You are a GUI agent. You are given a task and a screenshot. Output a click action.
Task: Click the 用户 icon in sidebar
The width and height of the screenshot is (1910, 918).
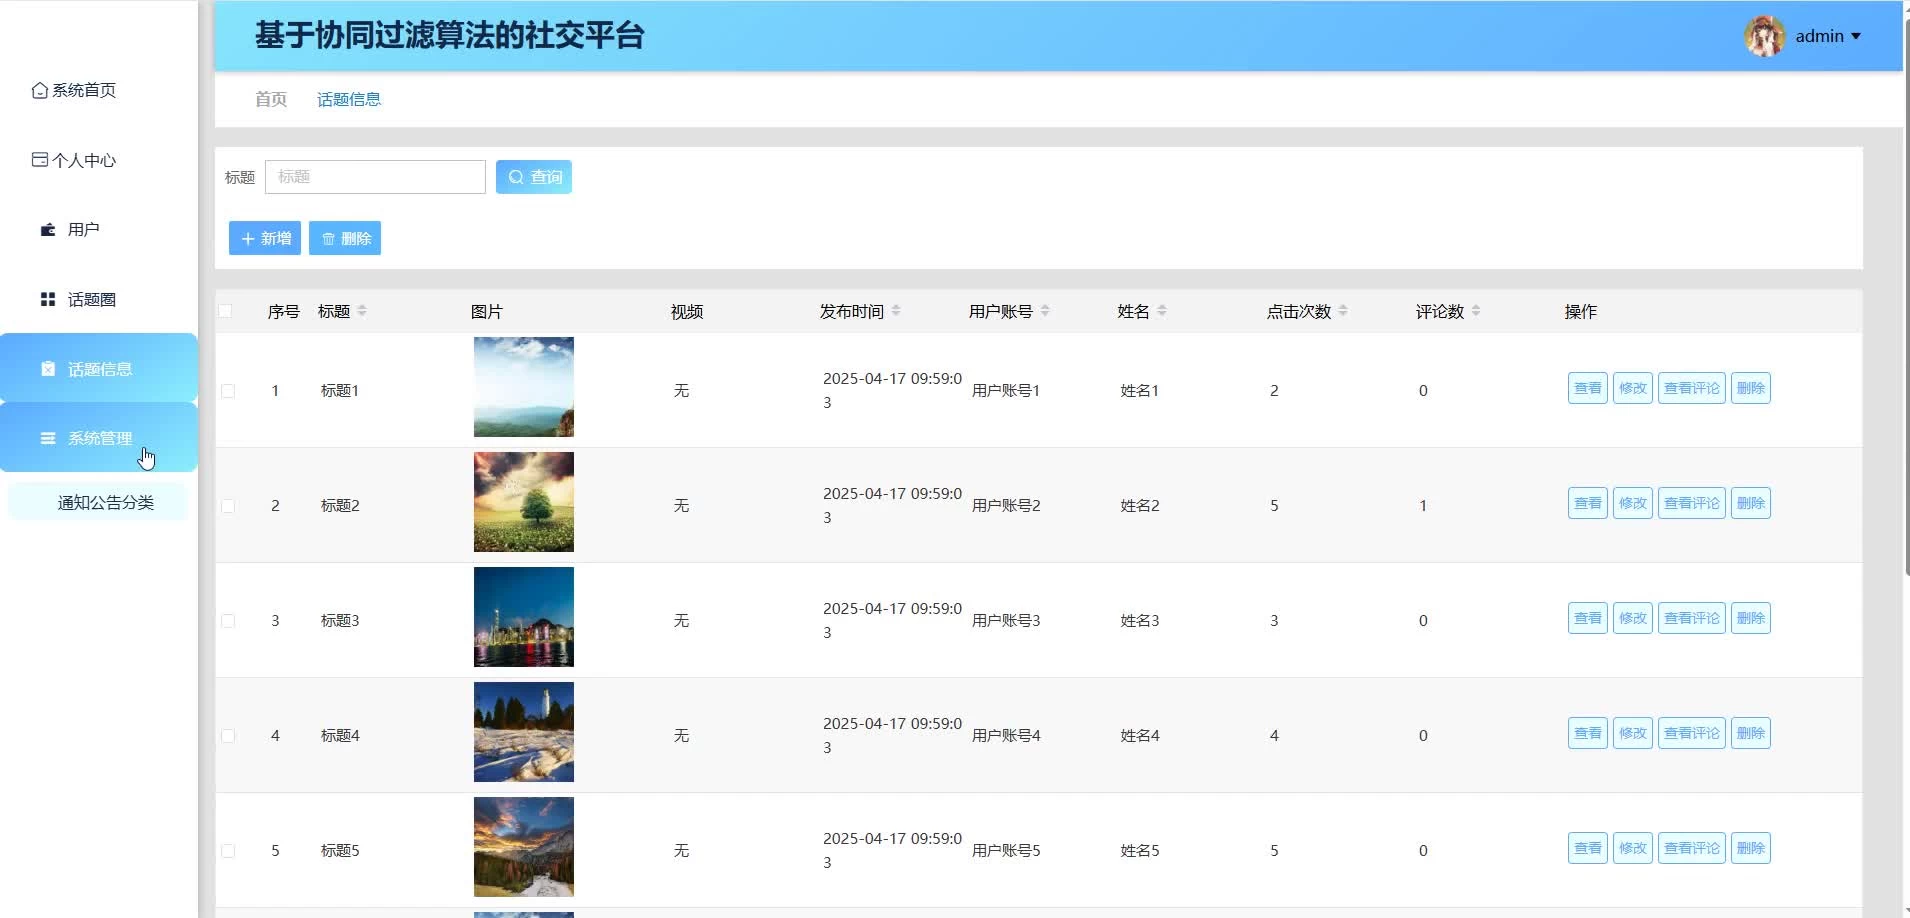click(48, 230)
